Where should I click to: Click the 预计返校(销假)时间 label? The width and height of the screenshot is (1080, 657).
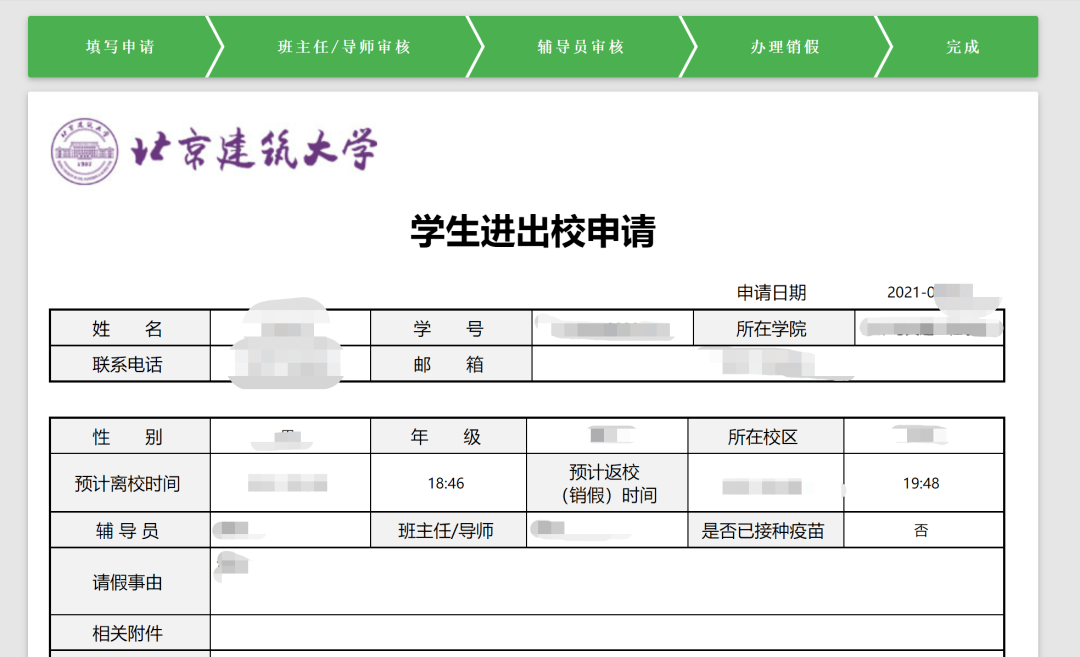click(x=607, y=483)
